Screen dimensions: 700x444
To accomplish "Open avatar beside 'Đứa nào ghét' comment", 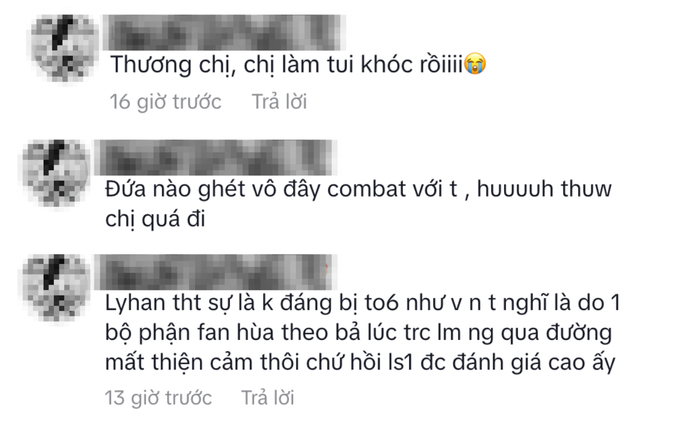I will point(56,173).
